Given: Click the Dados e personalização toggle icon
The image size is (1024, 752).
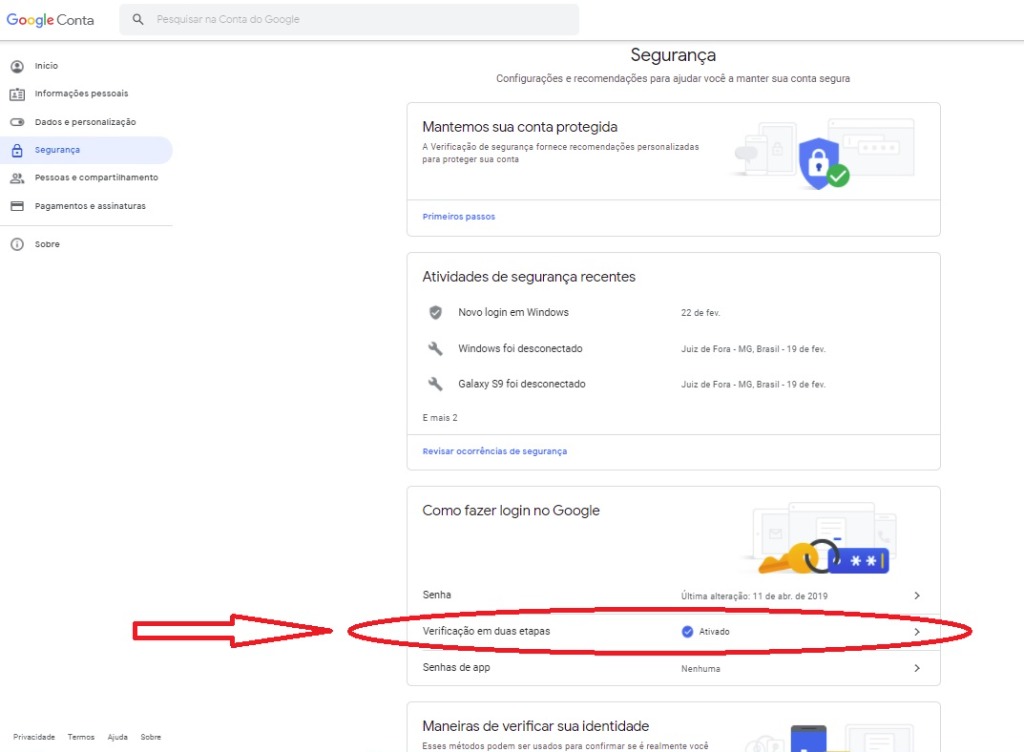Looking at the screenshot, I should (17, 122).
